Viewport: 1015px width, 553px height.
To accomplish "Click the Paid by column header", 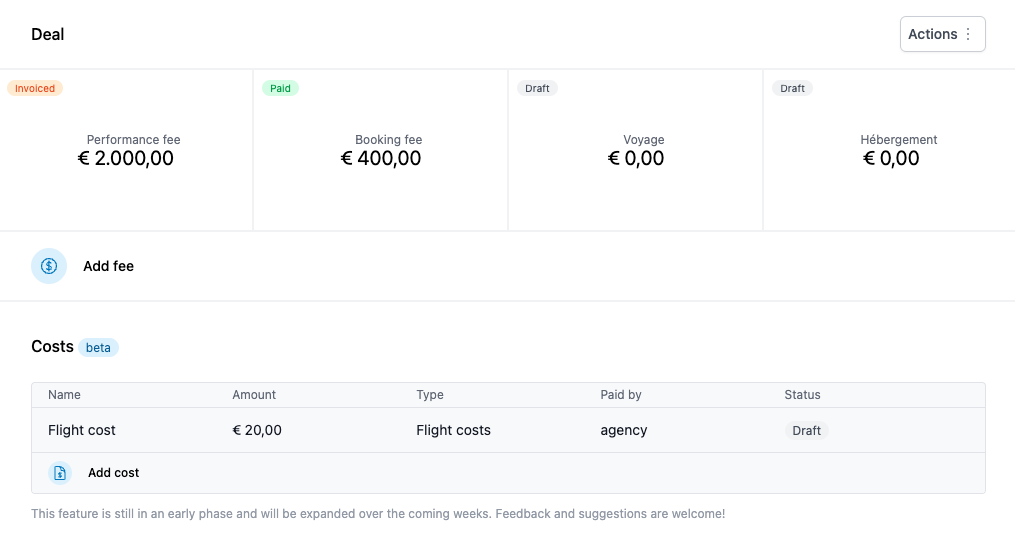I will [x=620, y=395].
